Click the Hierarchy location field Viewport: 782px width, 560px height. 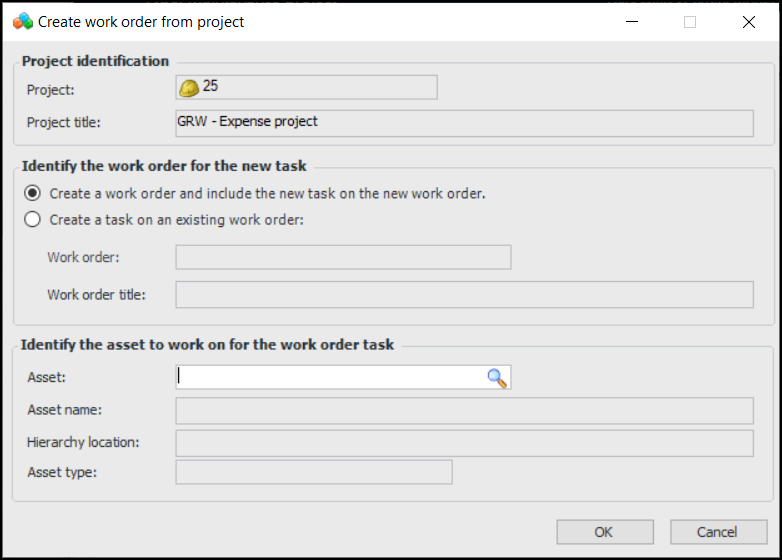point(464,443)
